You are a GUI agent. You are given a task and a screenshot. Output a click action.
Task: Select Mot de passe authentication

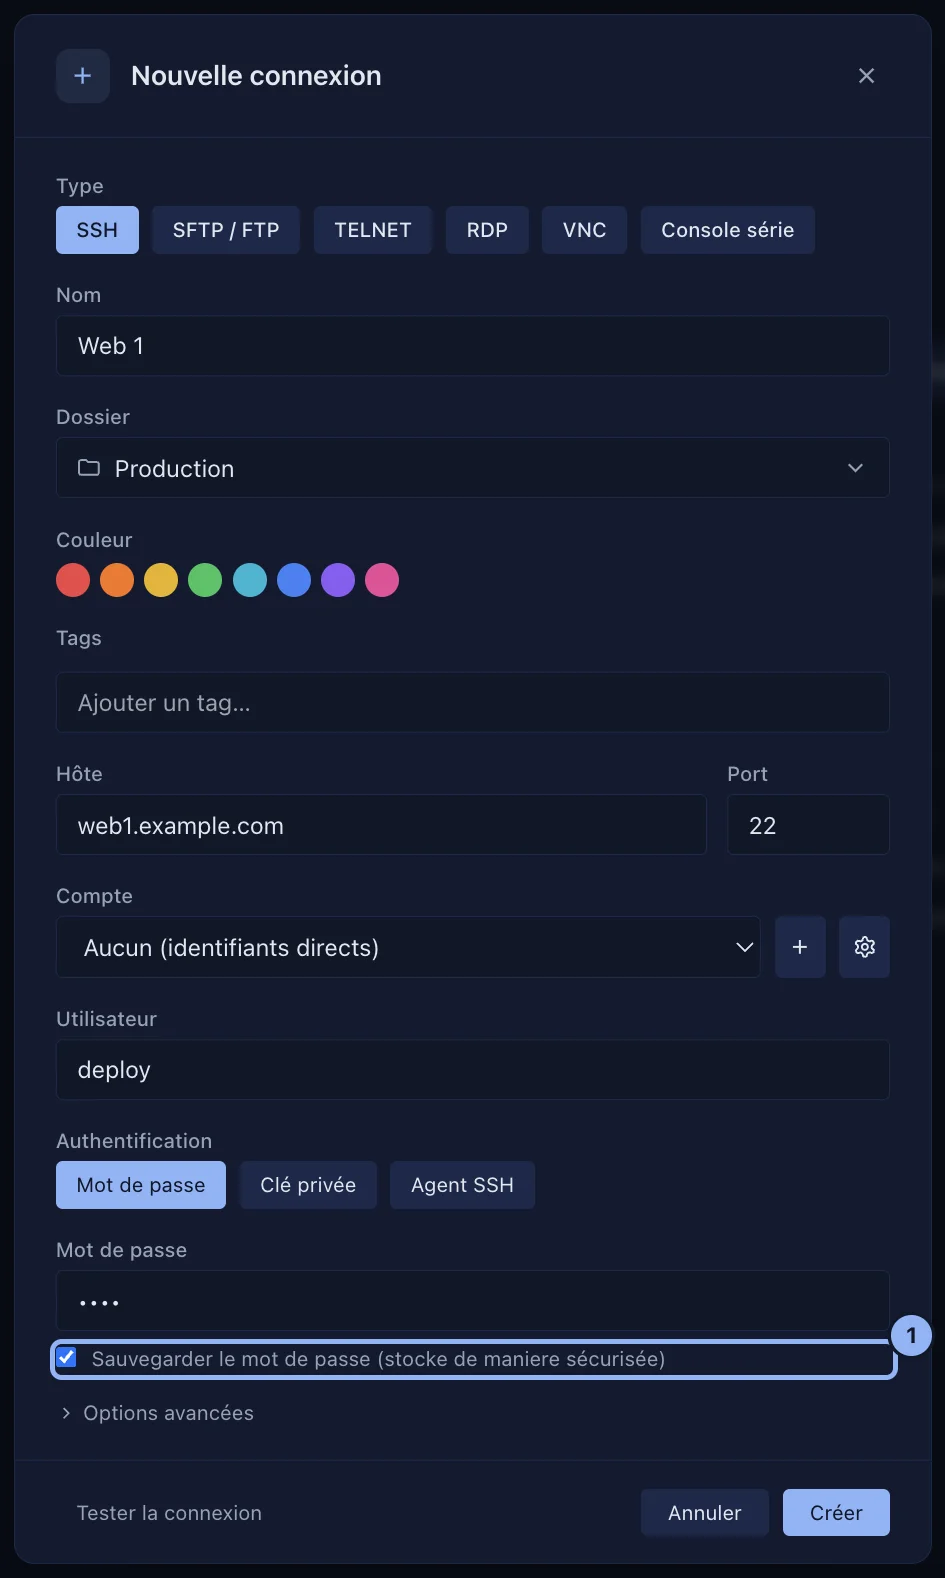click(x=141, y=1185)
